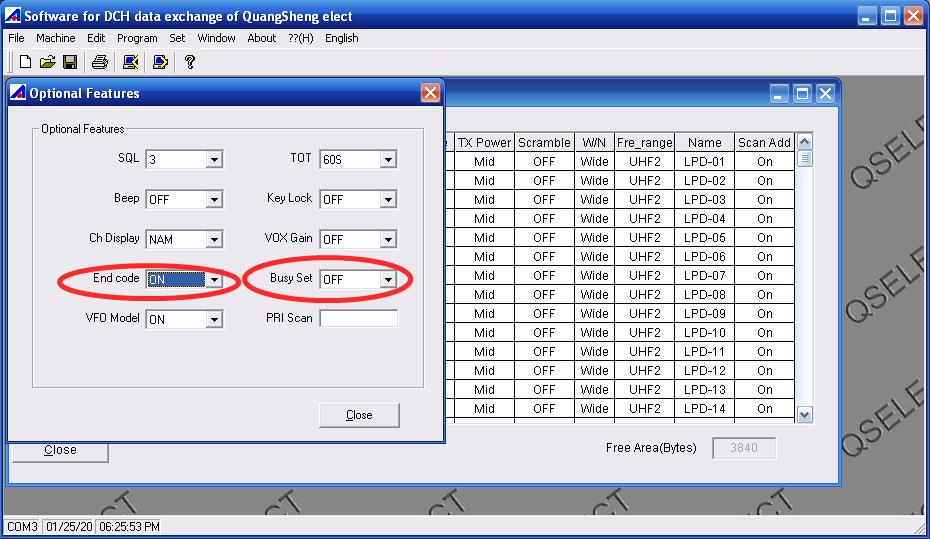Screen dimensions: 930x539
Task: Open the English language menu
Action: [342, 38]
